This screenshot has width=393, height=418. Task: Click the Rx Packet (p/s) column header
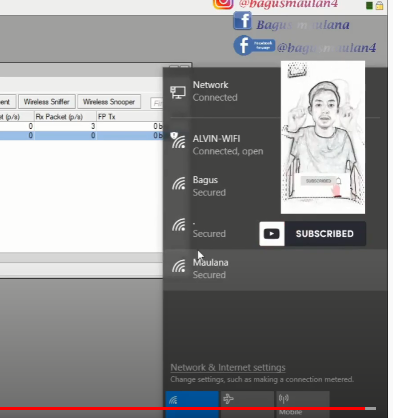(65, 117)
